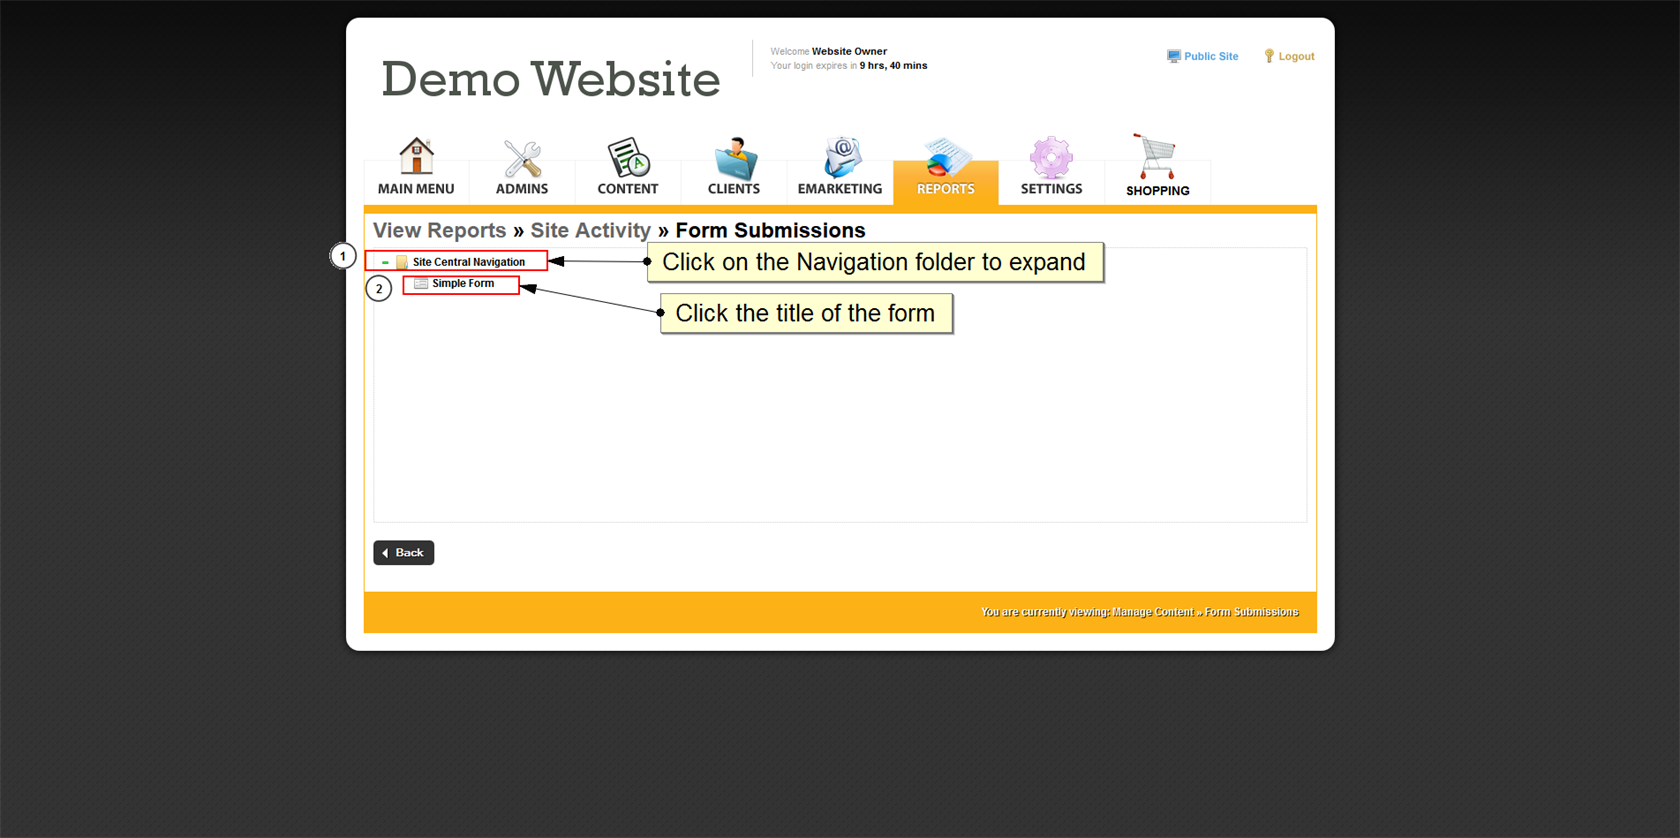Select the Site Central Navigation folder label
Image resolution: width=1680 pixels, height=838 pixels.
(x=468, y=262)
